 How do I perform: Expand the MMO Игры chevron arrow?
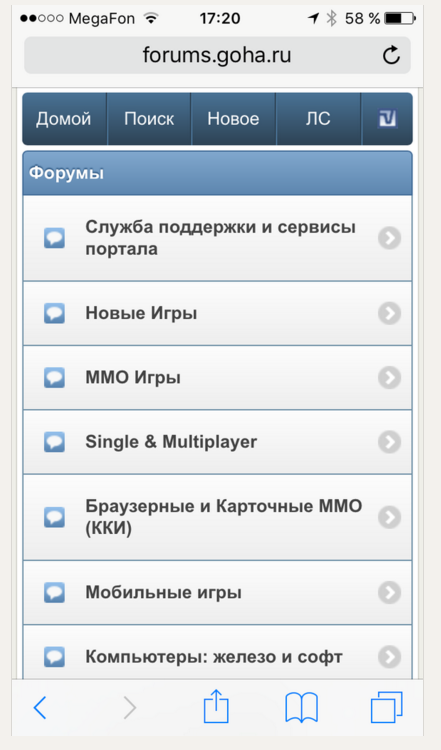pyautogui.click(x=389, y=378)
